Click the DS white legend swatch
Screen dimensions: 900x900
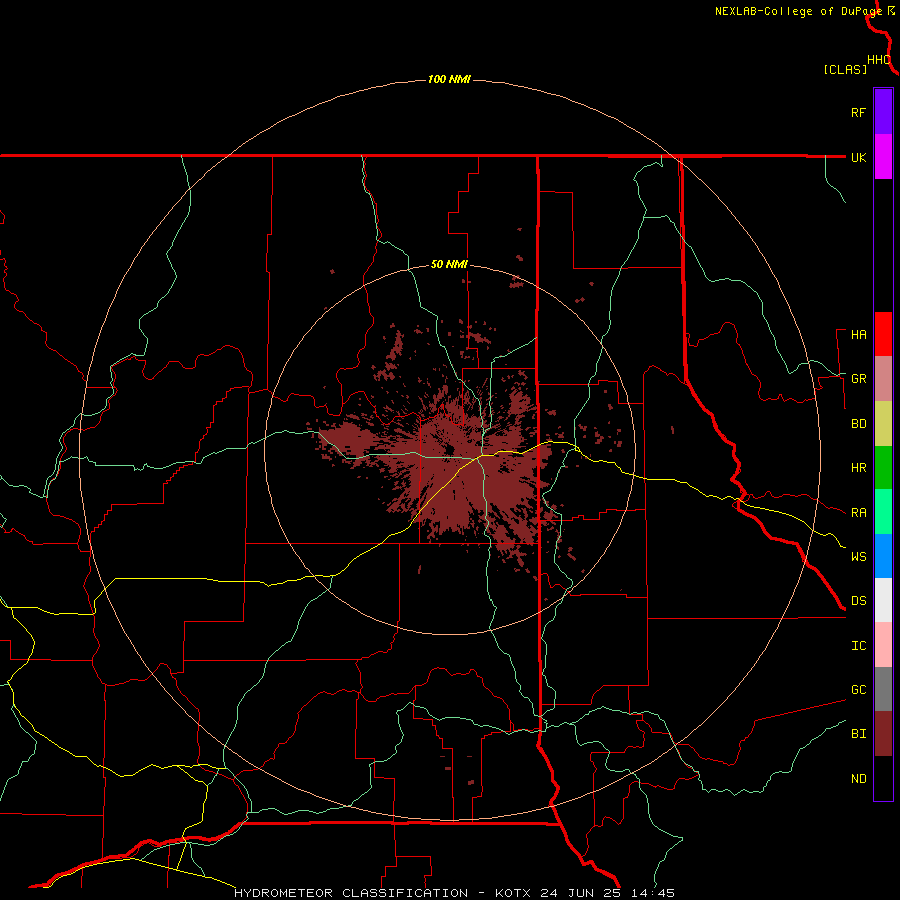(x=883, y=600)
